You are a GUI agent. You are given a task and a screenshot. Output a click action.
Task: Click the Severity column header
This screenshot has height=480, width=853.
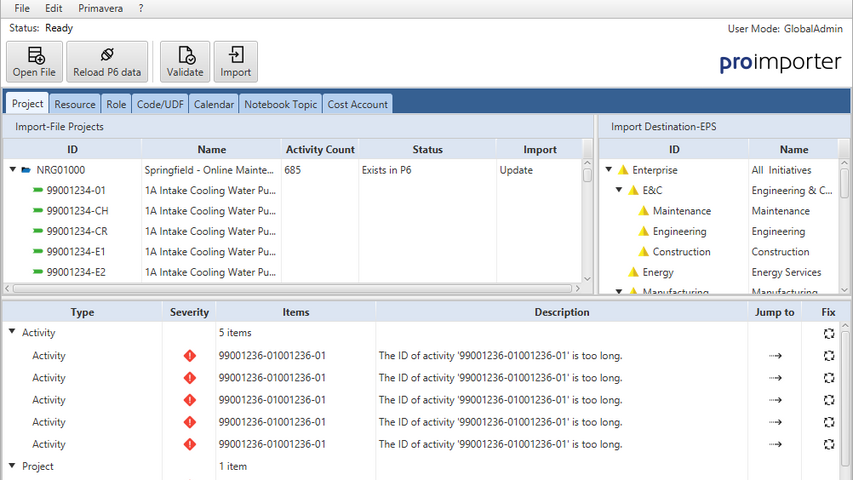pyautogui.click(x=189, y=312)
